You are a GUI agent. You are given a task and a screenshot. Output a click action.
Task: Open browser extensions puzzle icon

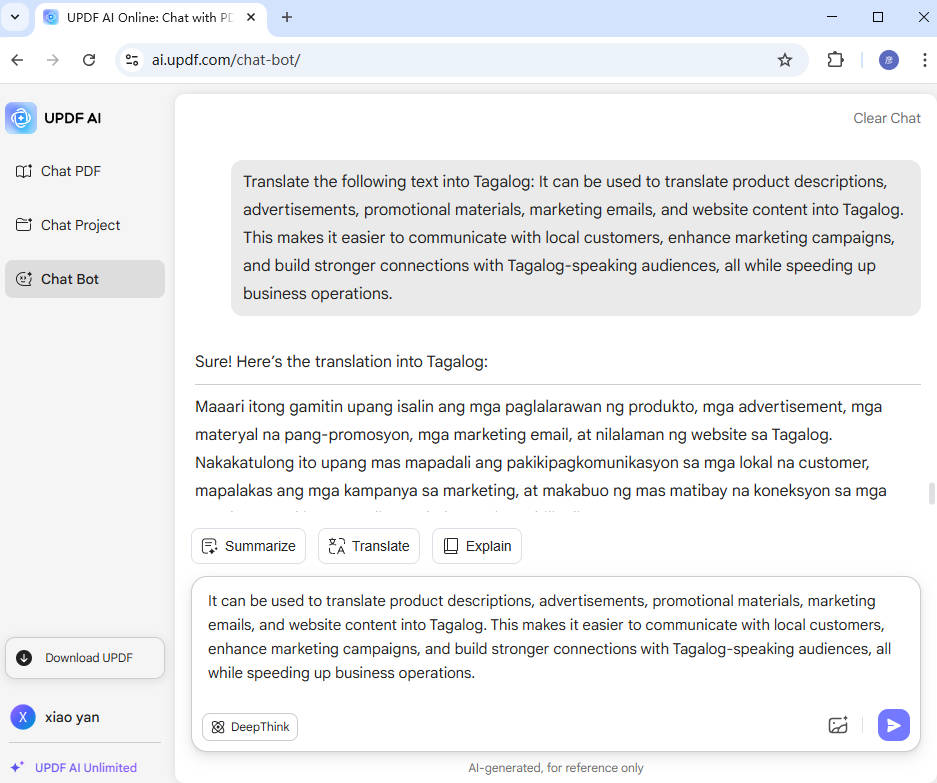coord(835,60)
